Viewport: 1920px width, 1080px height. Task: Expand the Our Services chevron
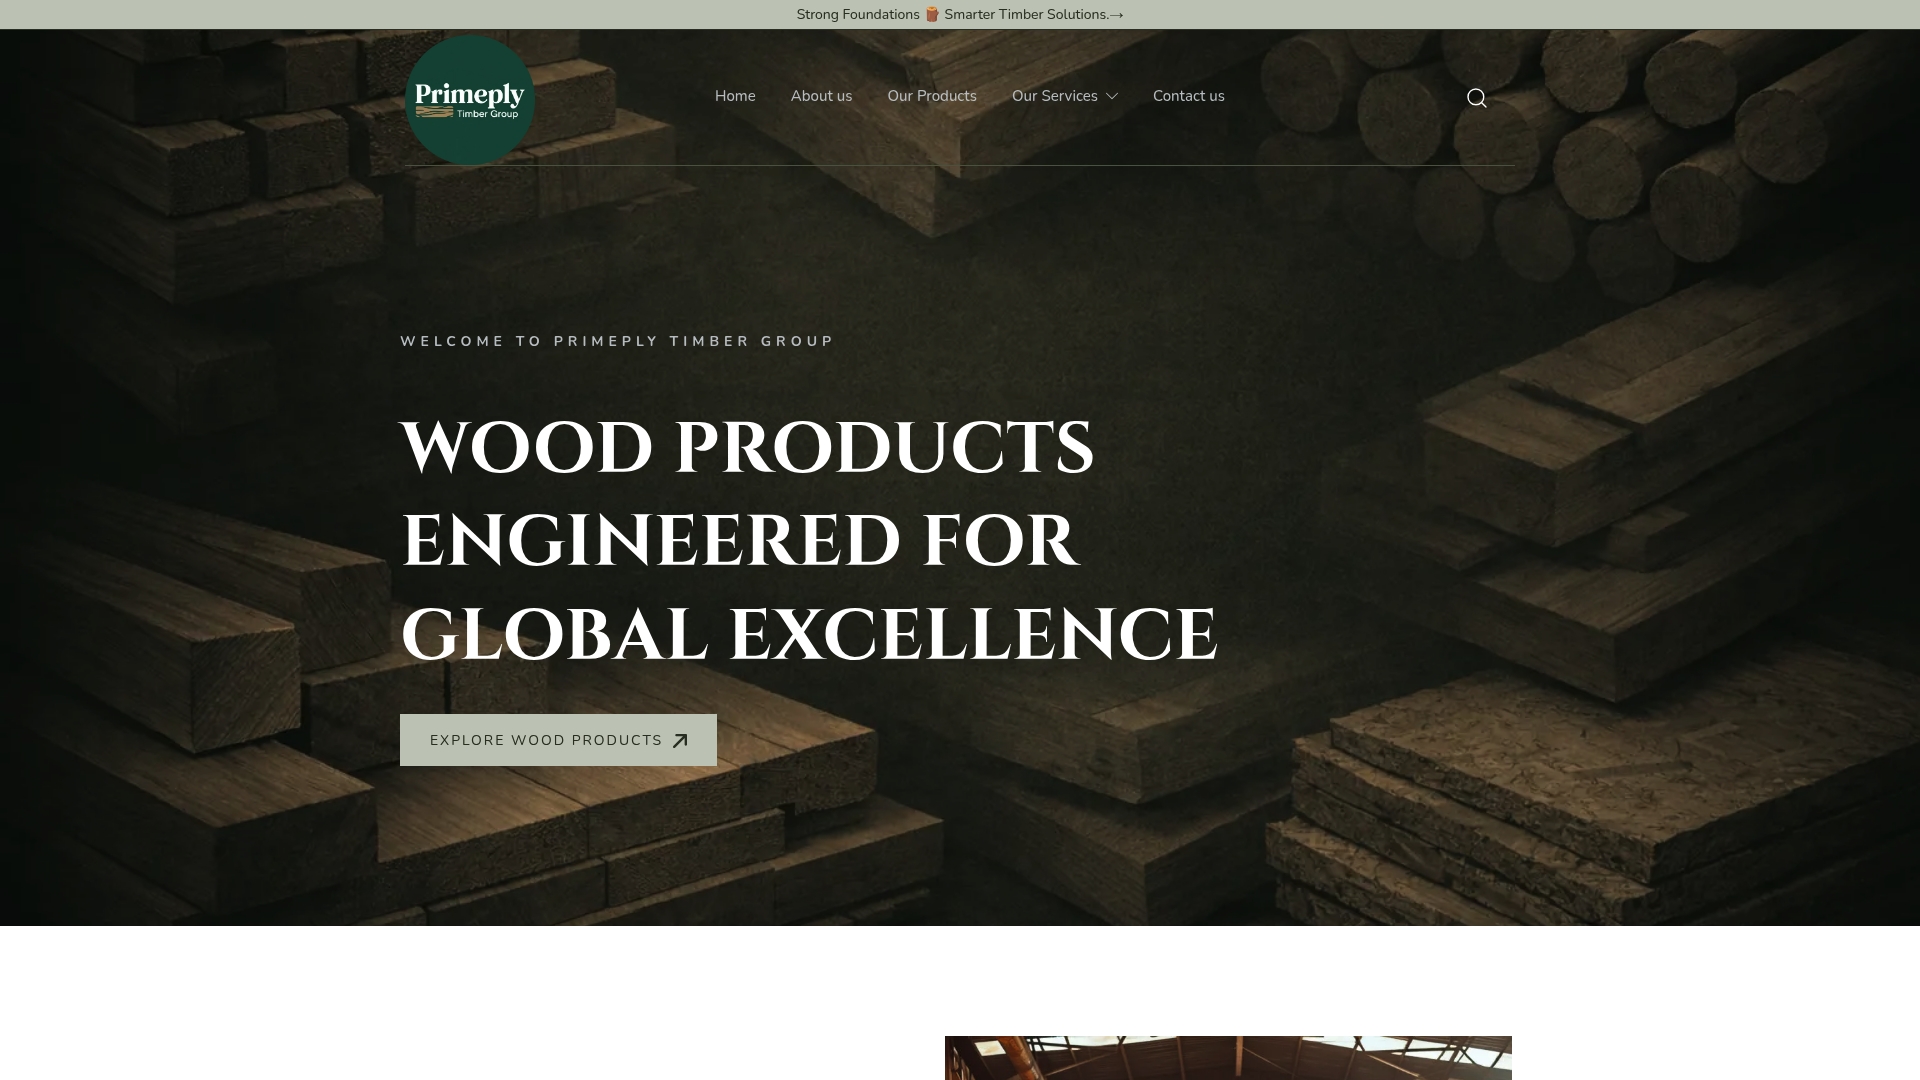click(x=1111, y=96)
